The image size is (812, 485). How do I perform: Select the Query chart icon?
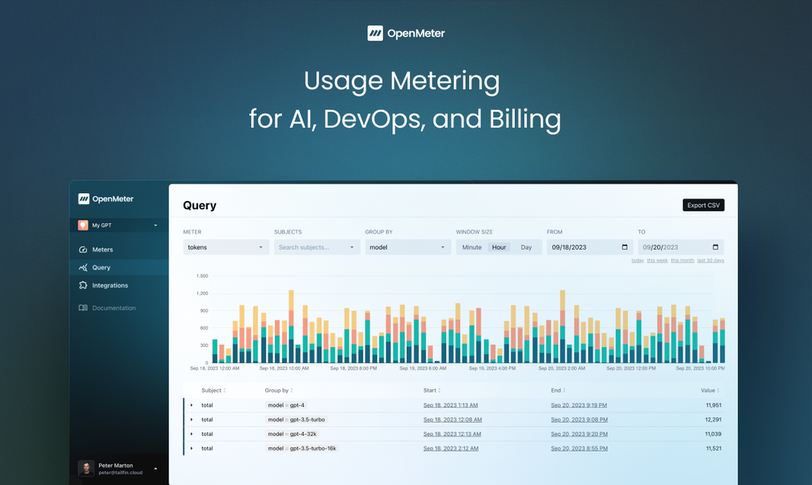[83, 268]
